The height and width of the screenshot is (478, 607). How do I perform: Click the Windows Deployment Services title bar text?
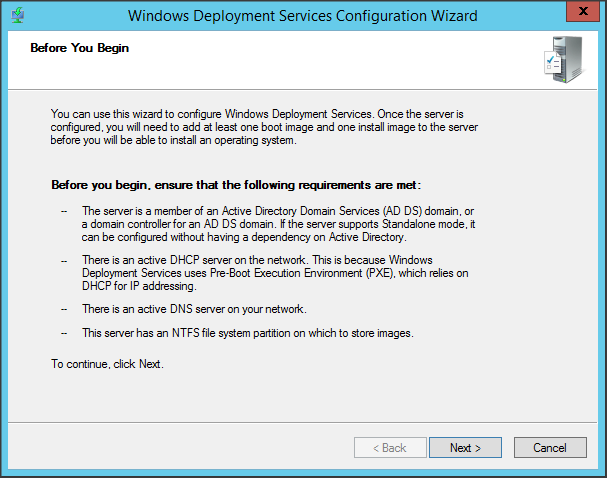pos(303,16)
